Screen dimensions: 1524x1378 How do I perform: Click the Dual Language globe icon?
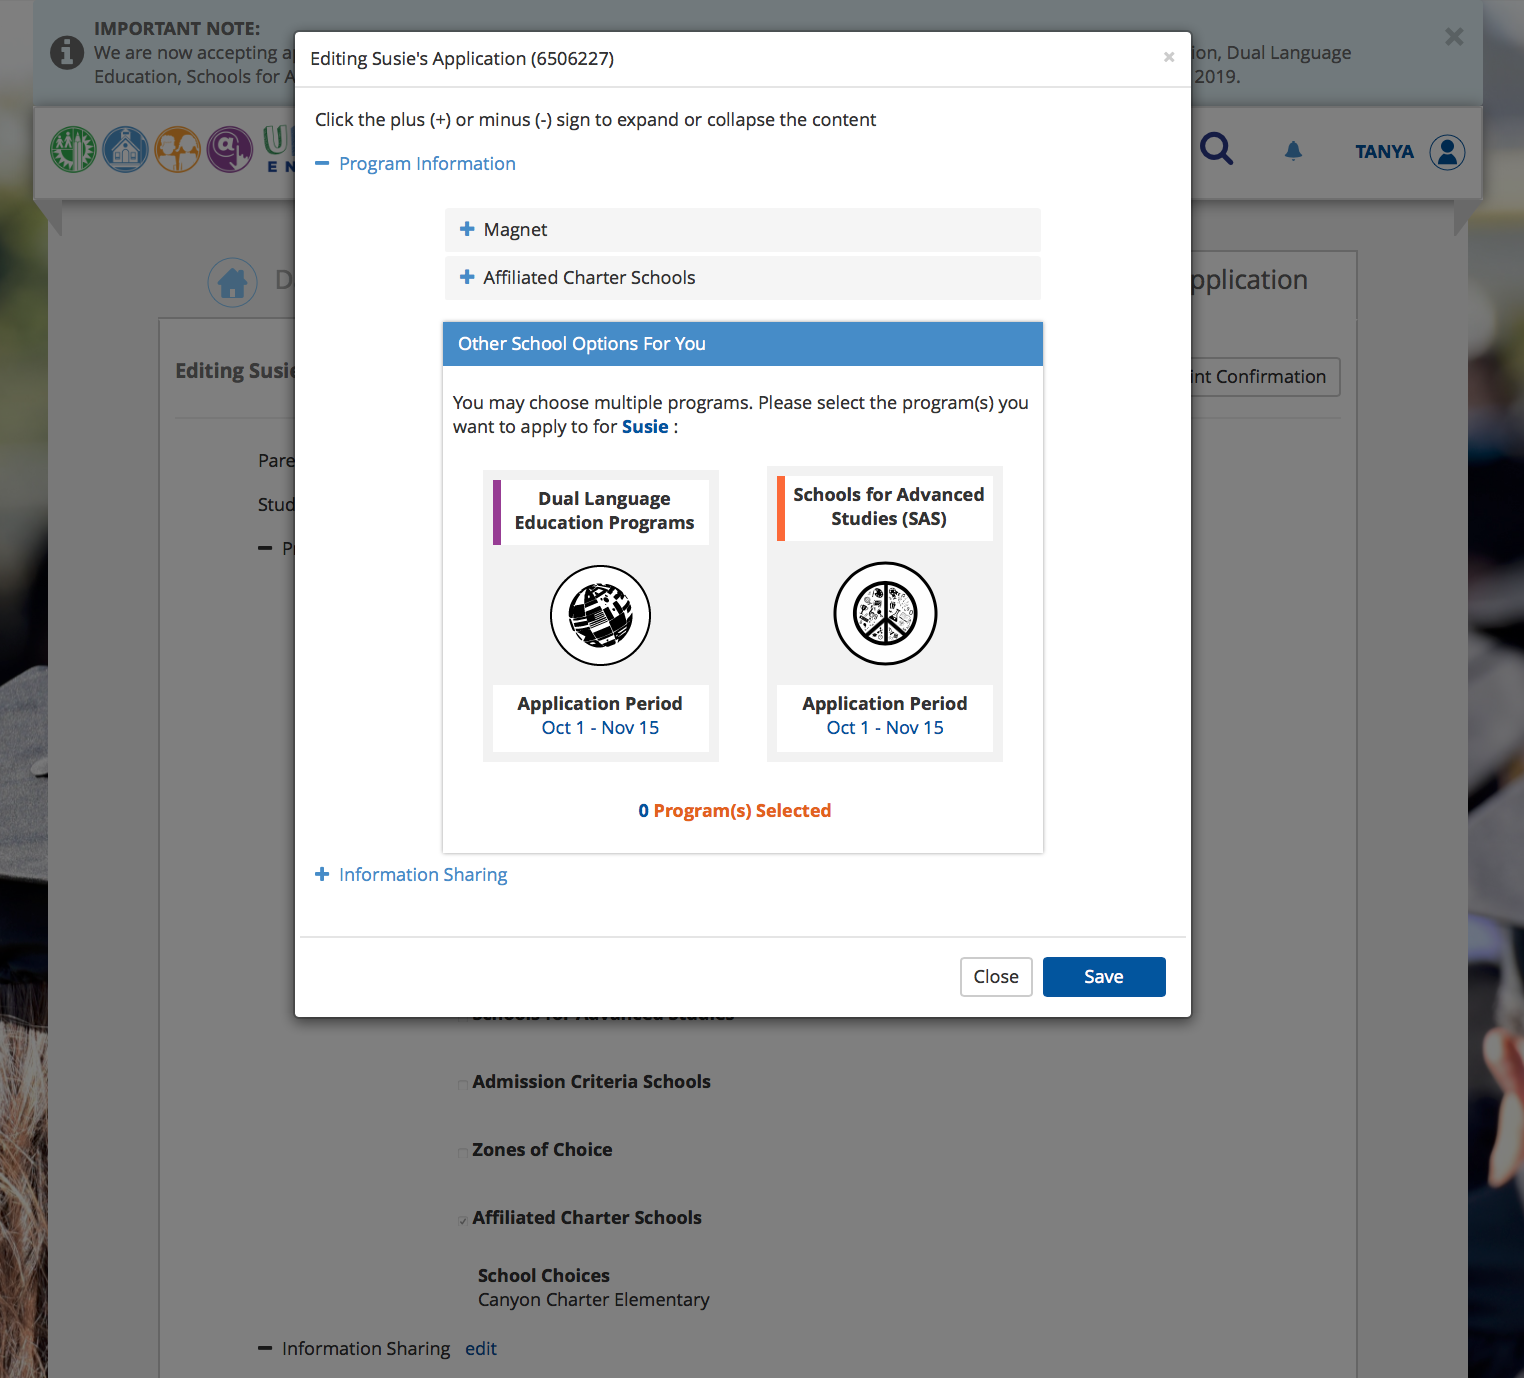[600, 615]
